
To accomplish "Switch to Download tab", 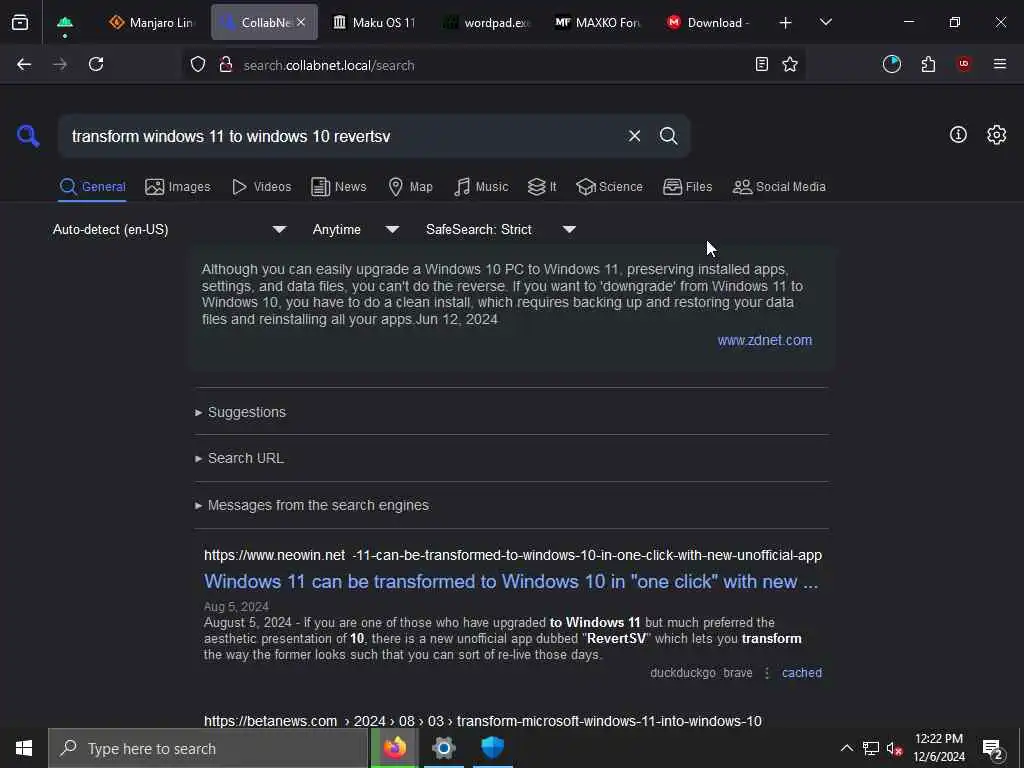I will [x=708, y=22].
